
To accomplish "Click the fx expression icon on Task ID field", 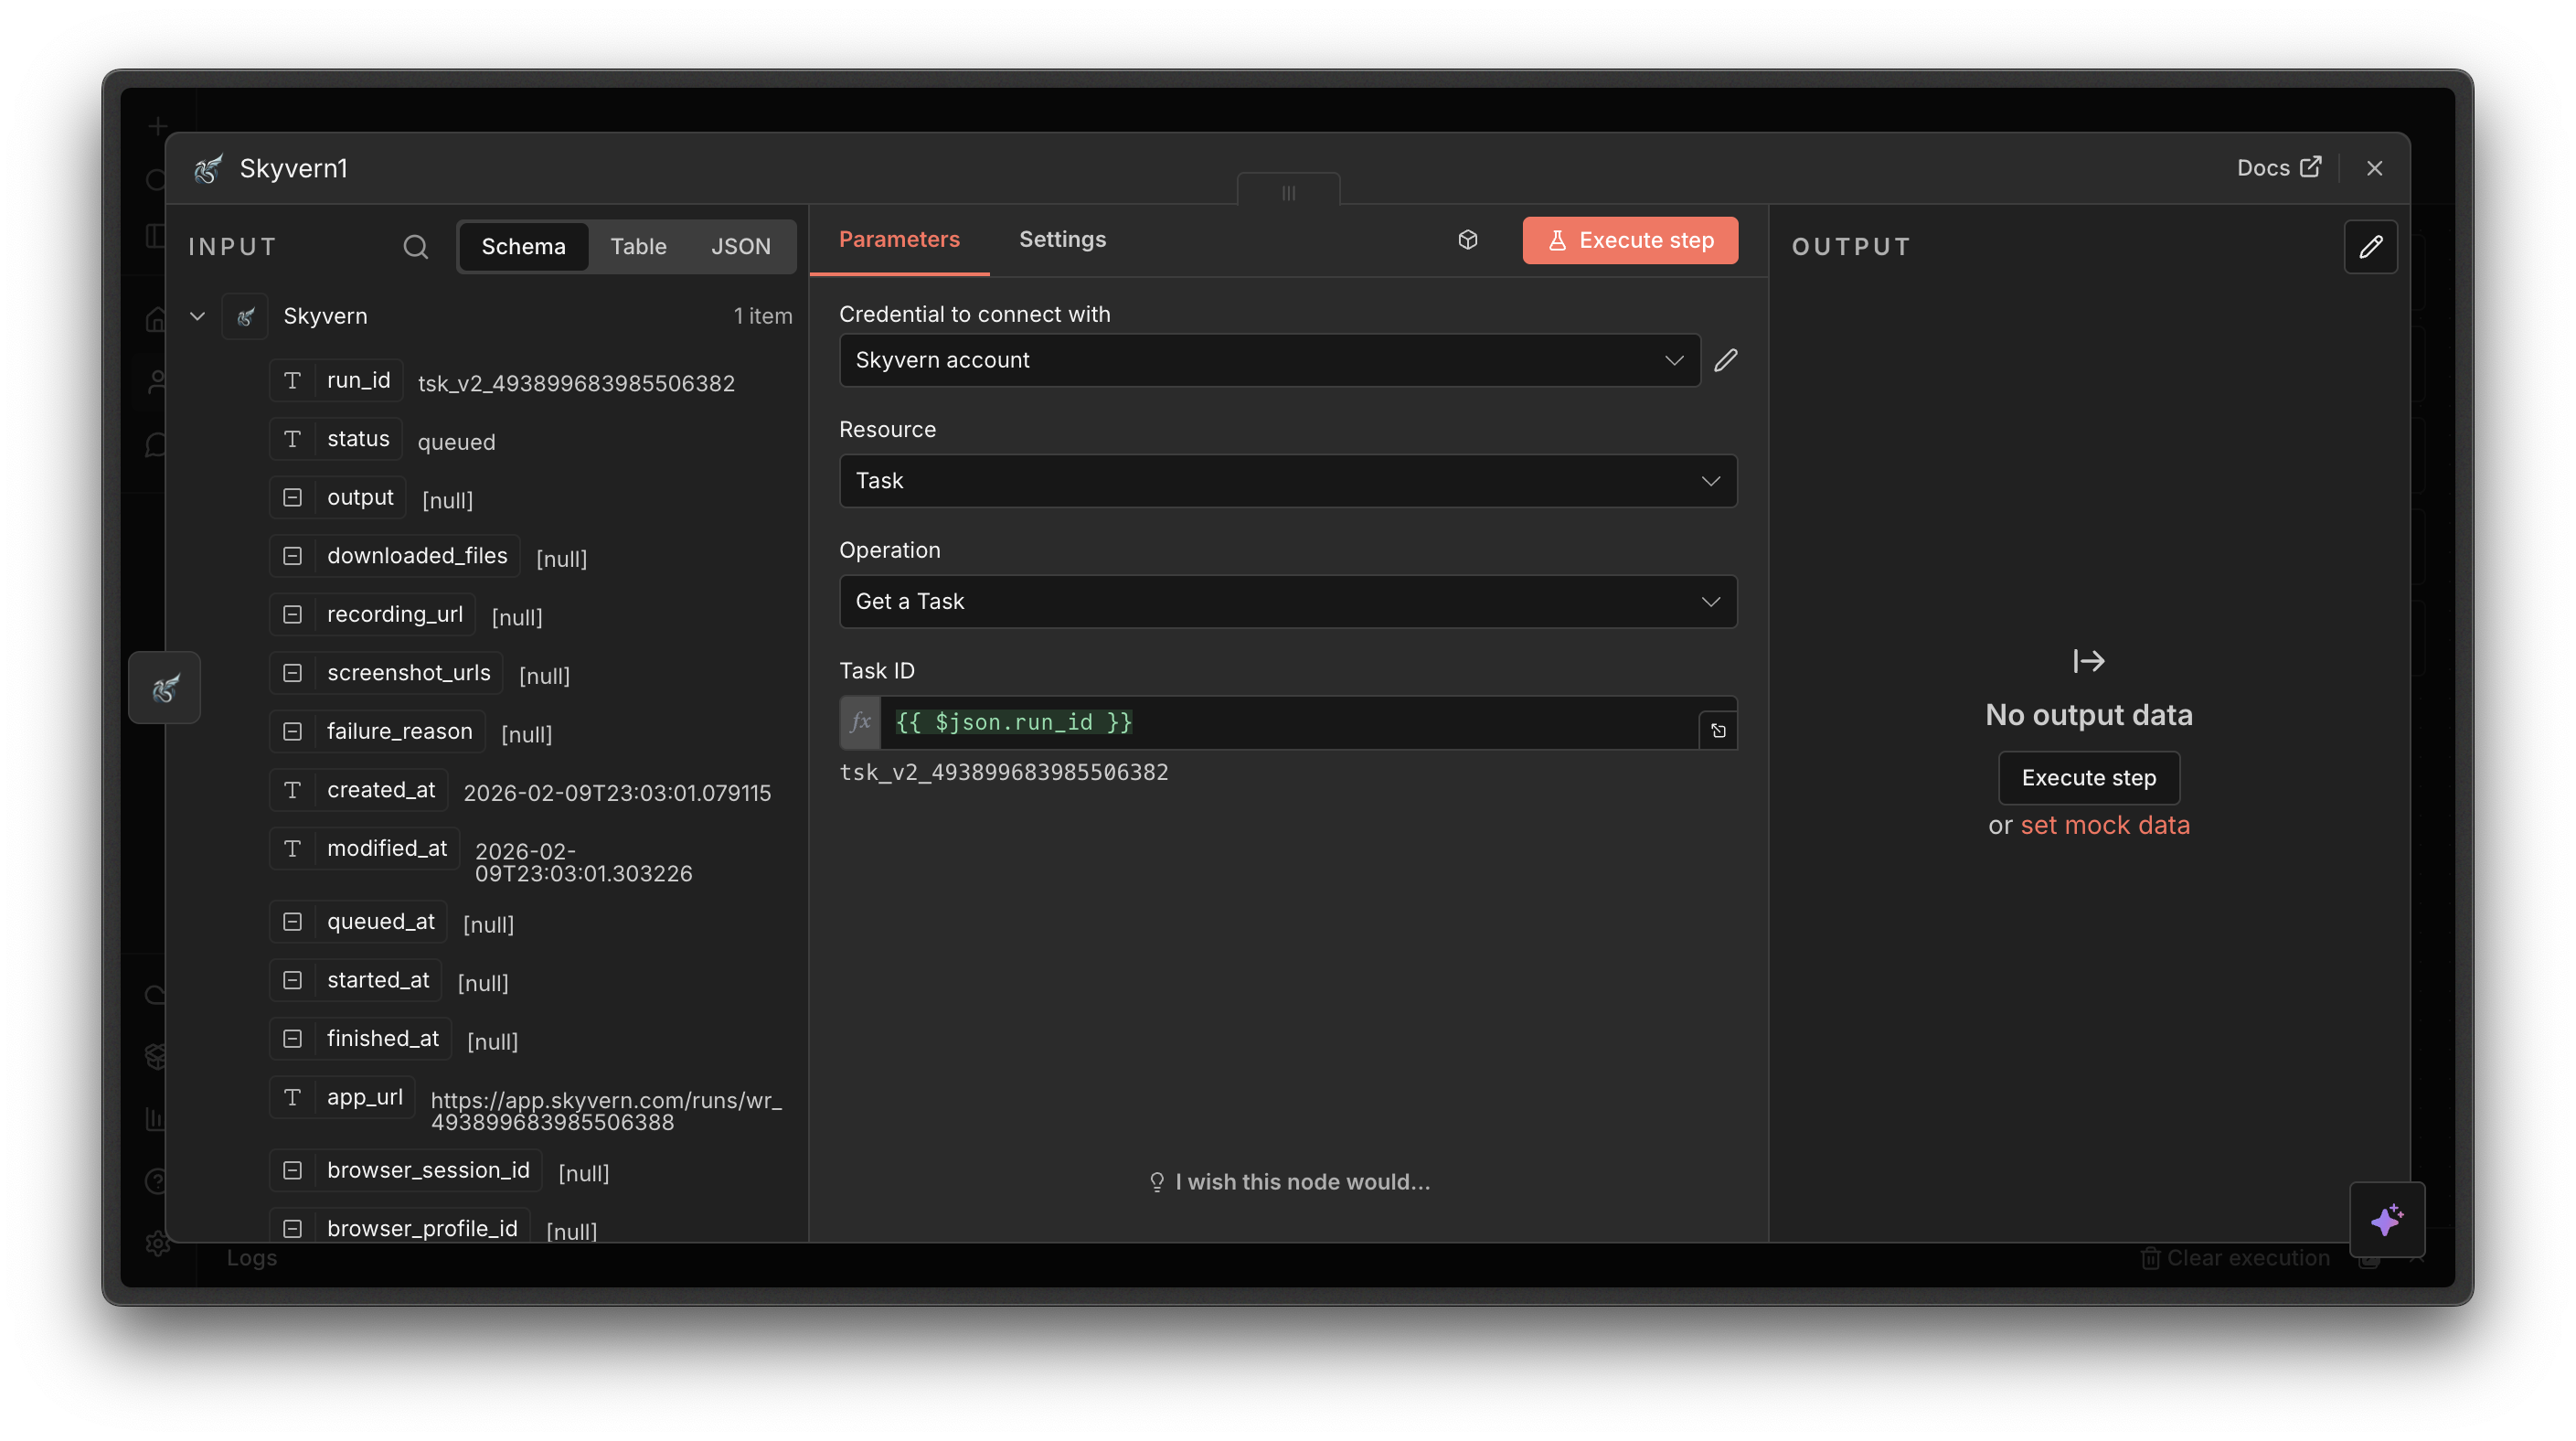I will pos(860,722).
